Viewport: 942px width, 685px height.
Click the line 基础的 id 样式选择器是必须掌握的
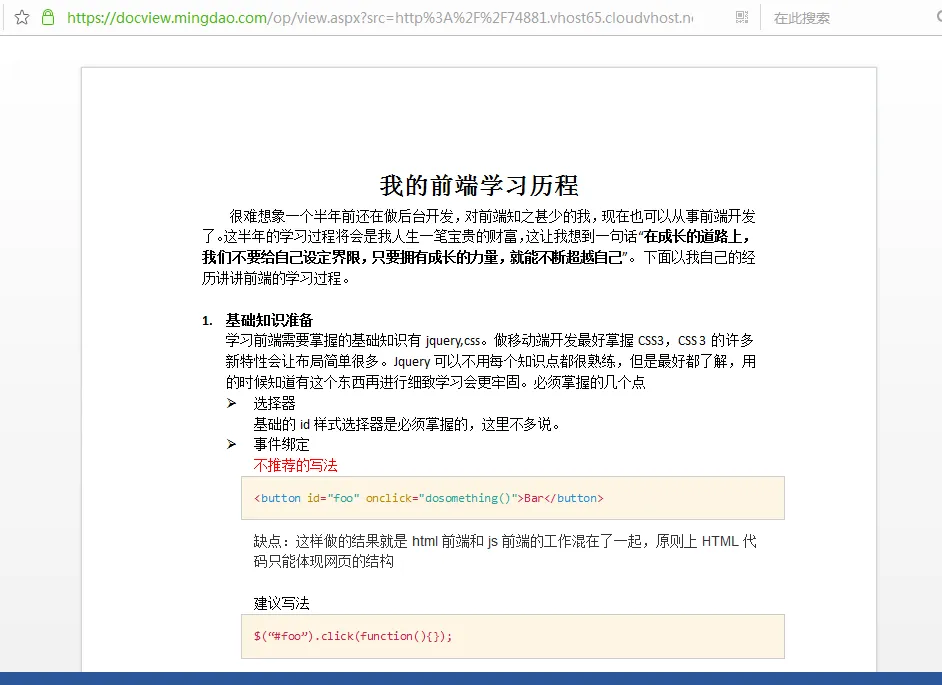click(407, 424)
